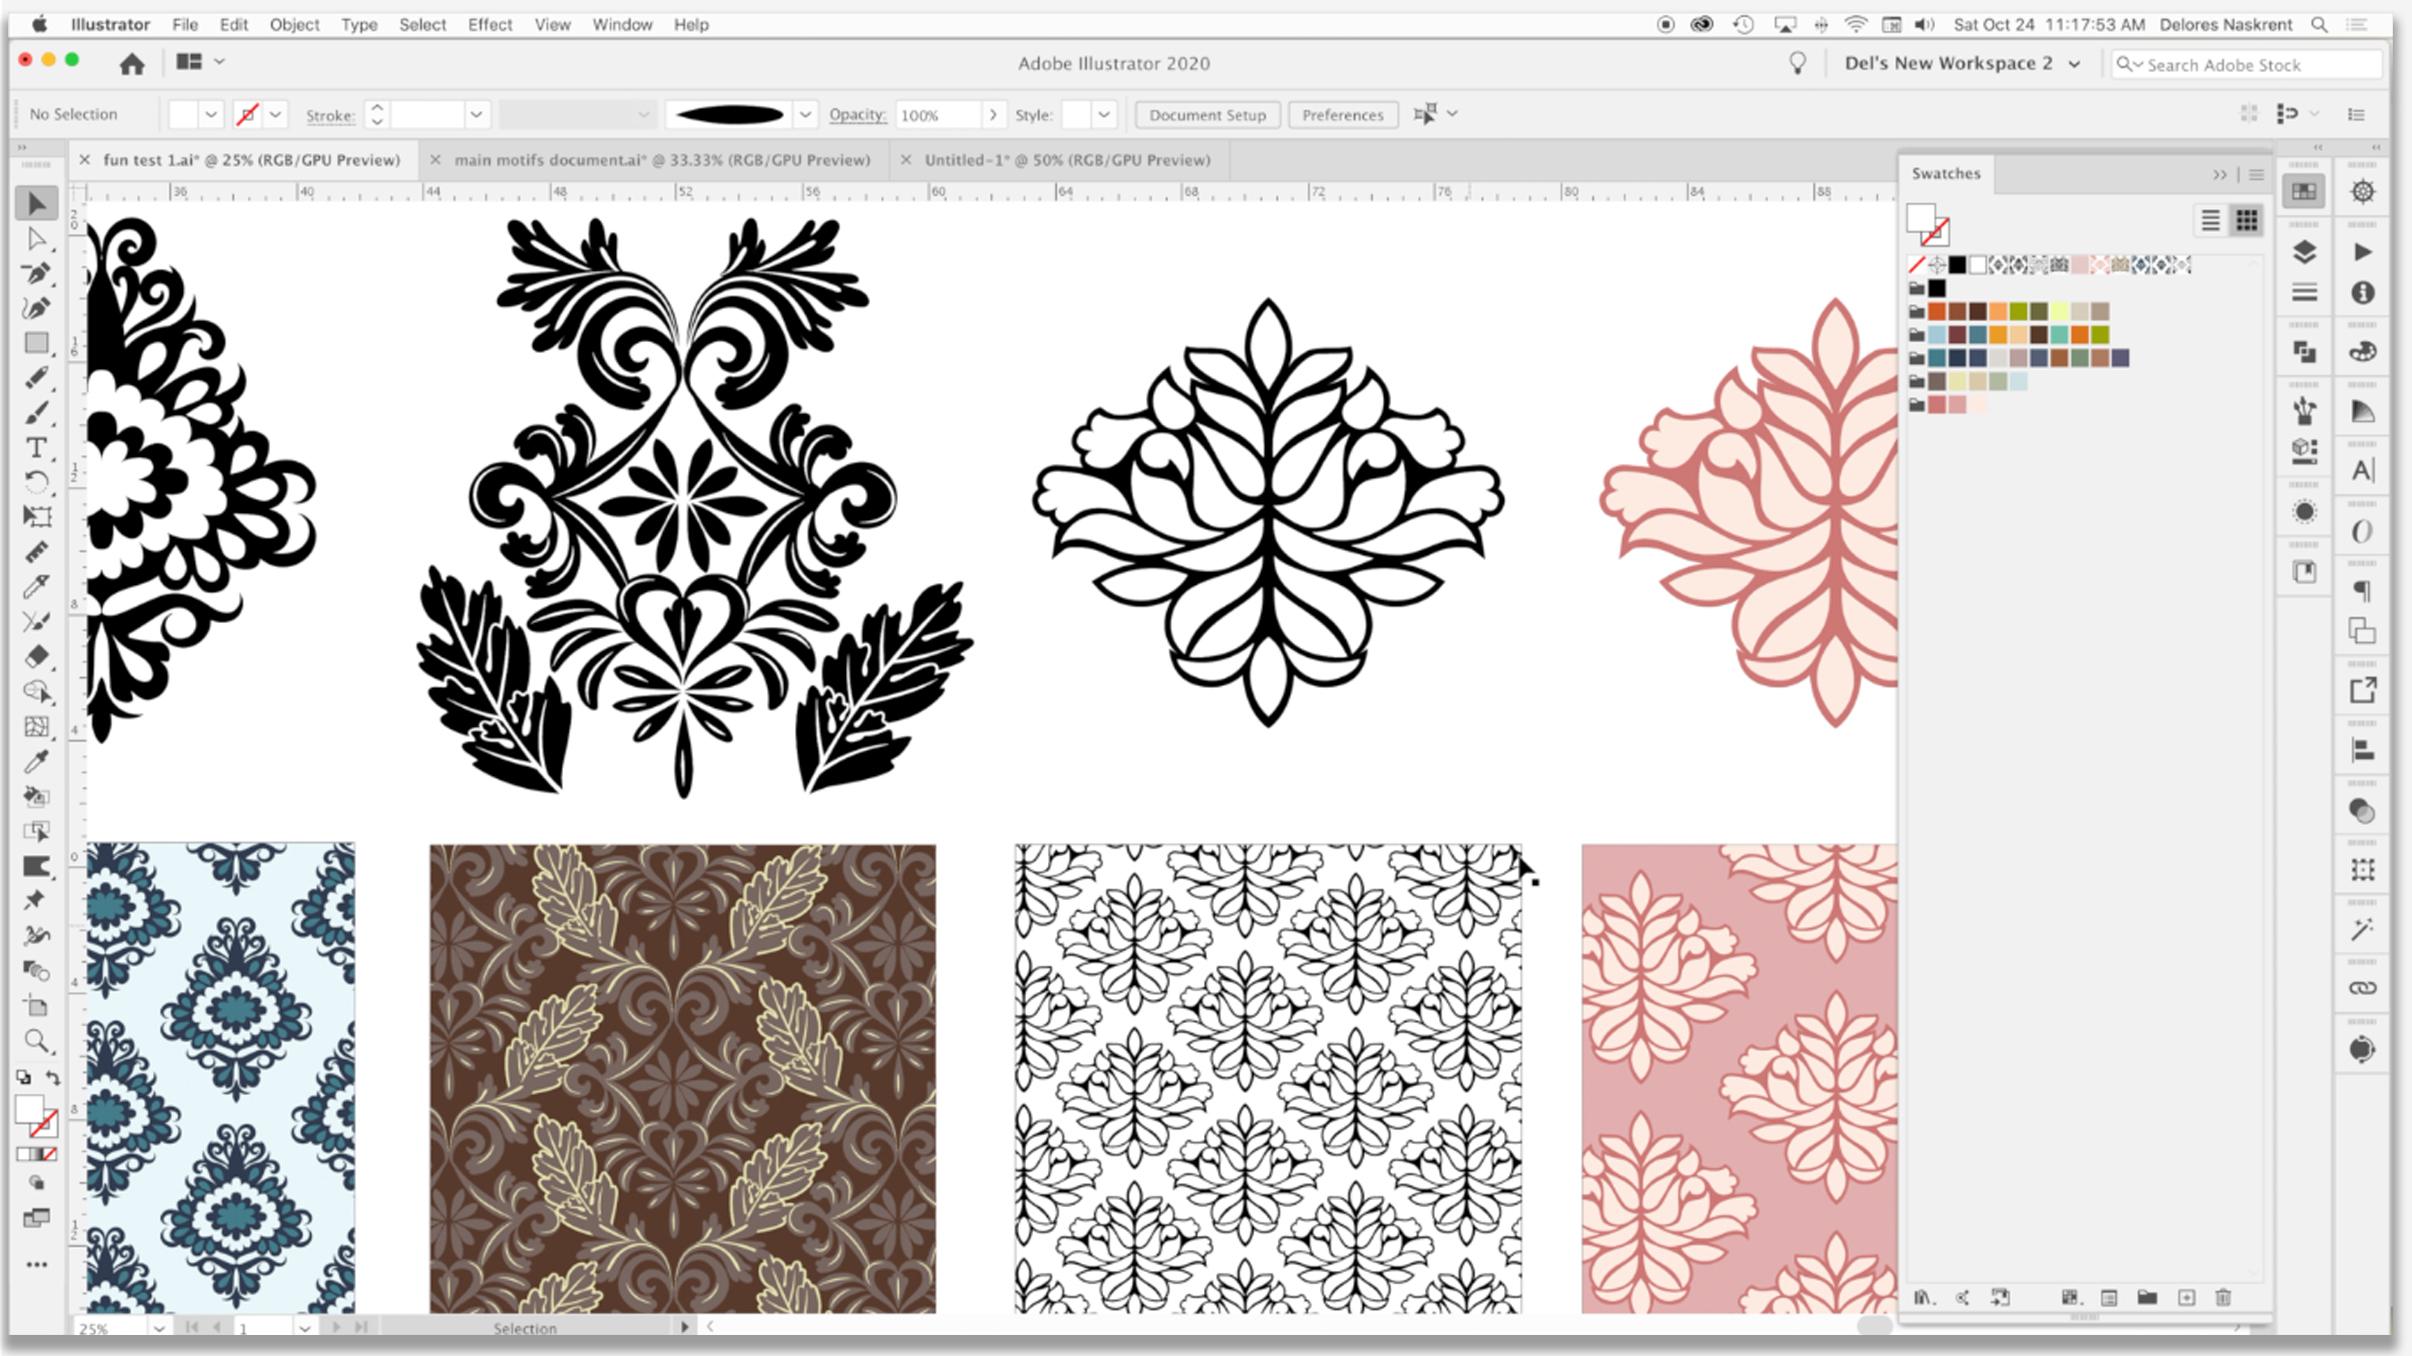
Task: Click the Stroke label link
Action: [330, 116]
